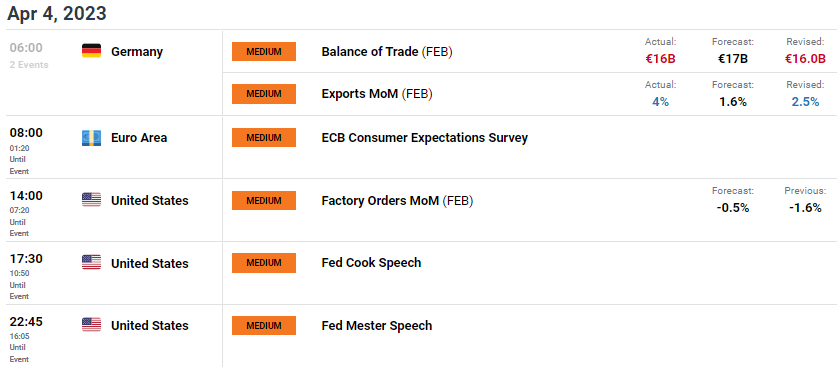Click the Apr 4, 2023 date heading
Viewport: 837px width, 380px height.
tap(57, 14)
